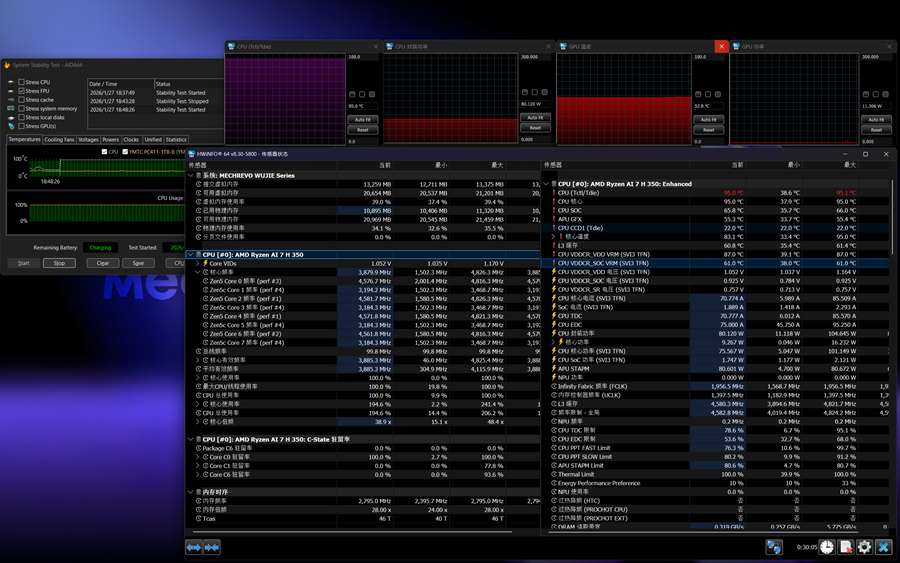Viewport: 900px width, 563px height.
Task: Click the clock icon beside Package C6 驻留率
Action: (199, 448)
